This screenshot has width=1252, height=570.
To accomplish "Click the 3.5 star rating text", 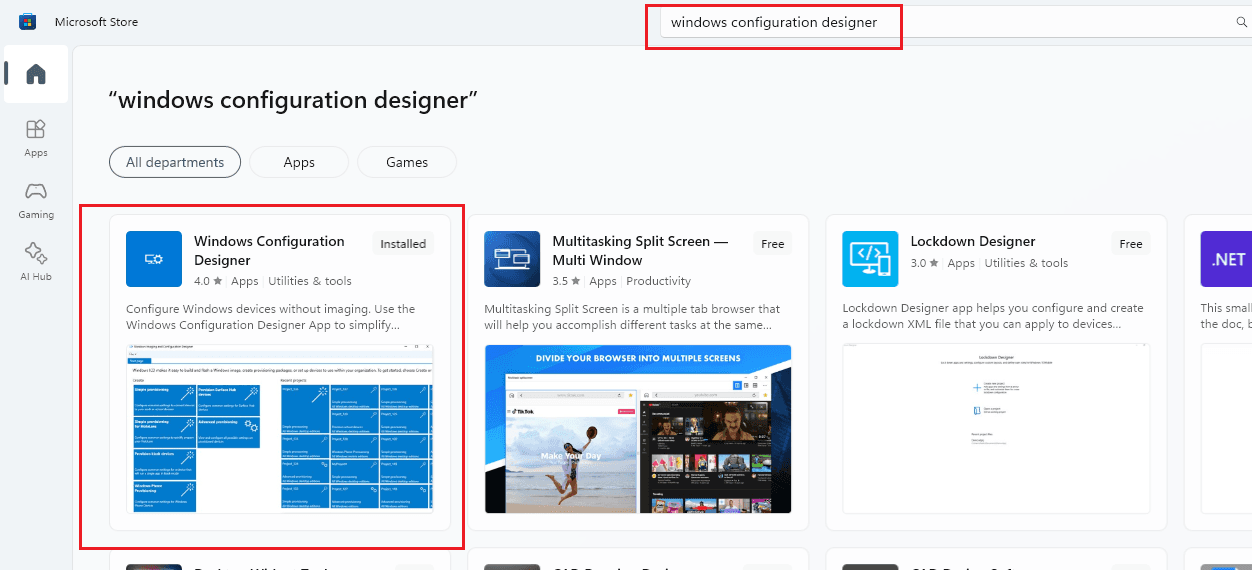I will [566, 281].
